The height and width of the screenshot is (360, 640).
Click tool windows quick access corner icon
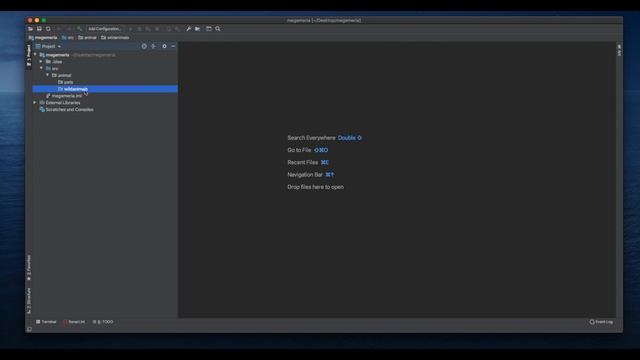(29, 329)
